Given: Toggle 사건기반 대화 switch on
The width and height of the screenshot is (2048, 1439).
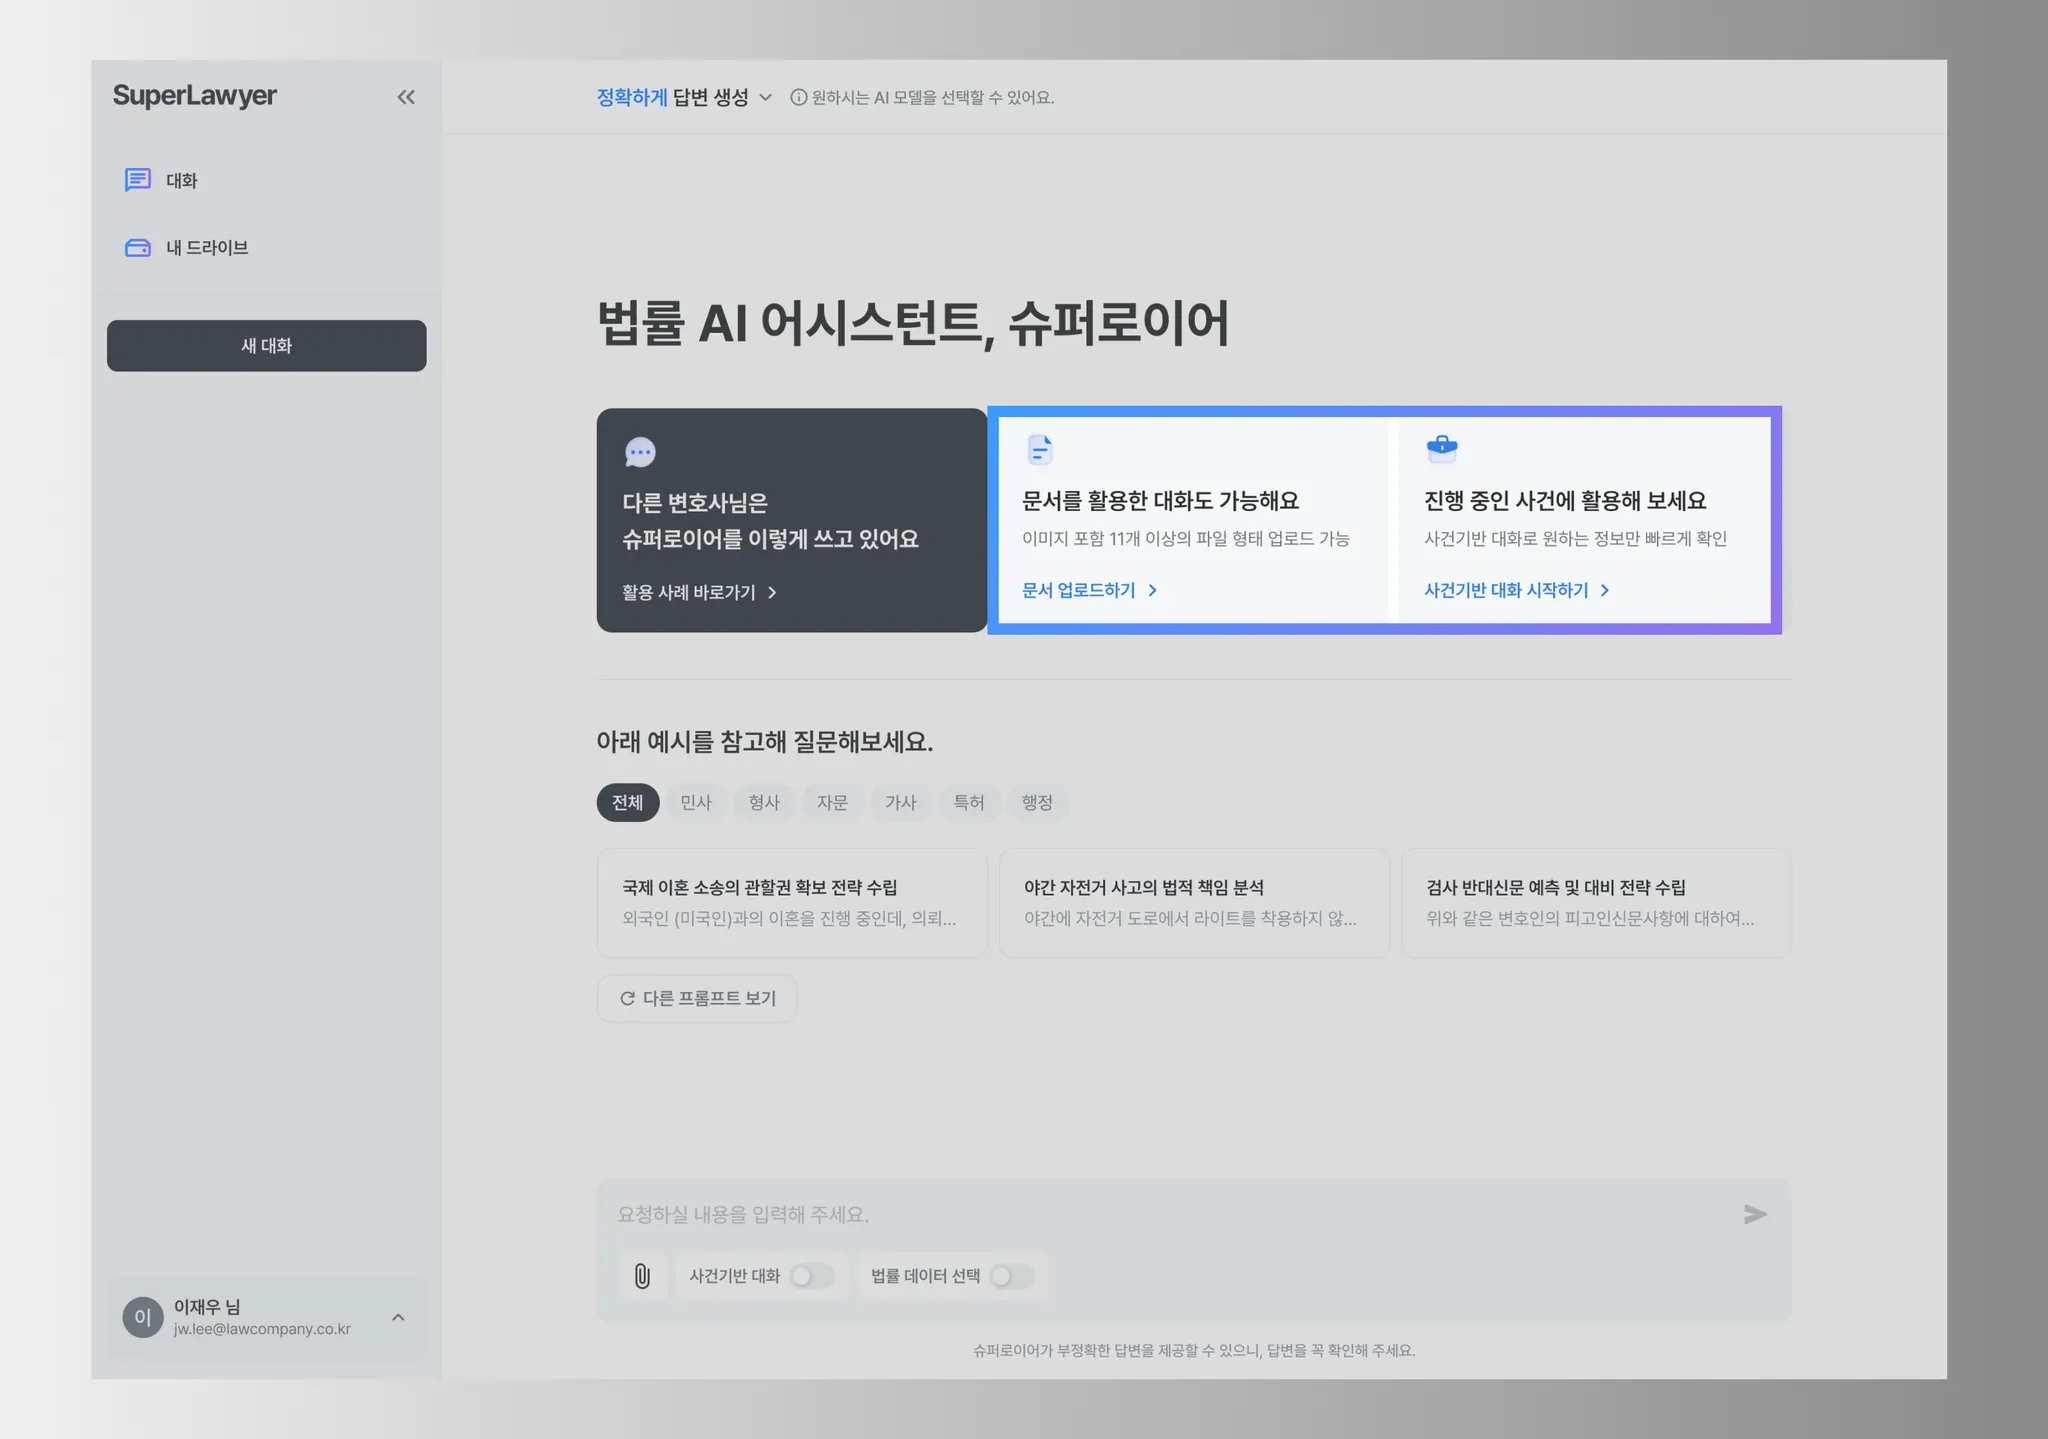Looking at the screenshot, I should pos(811,1276).
